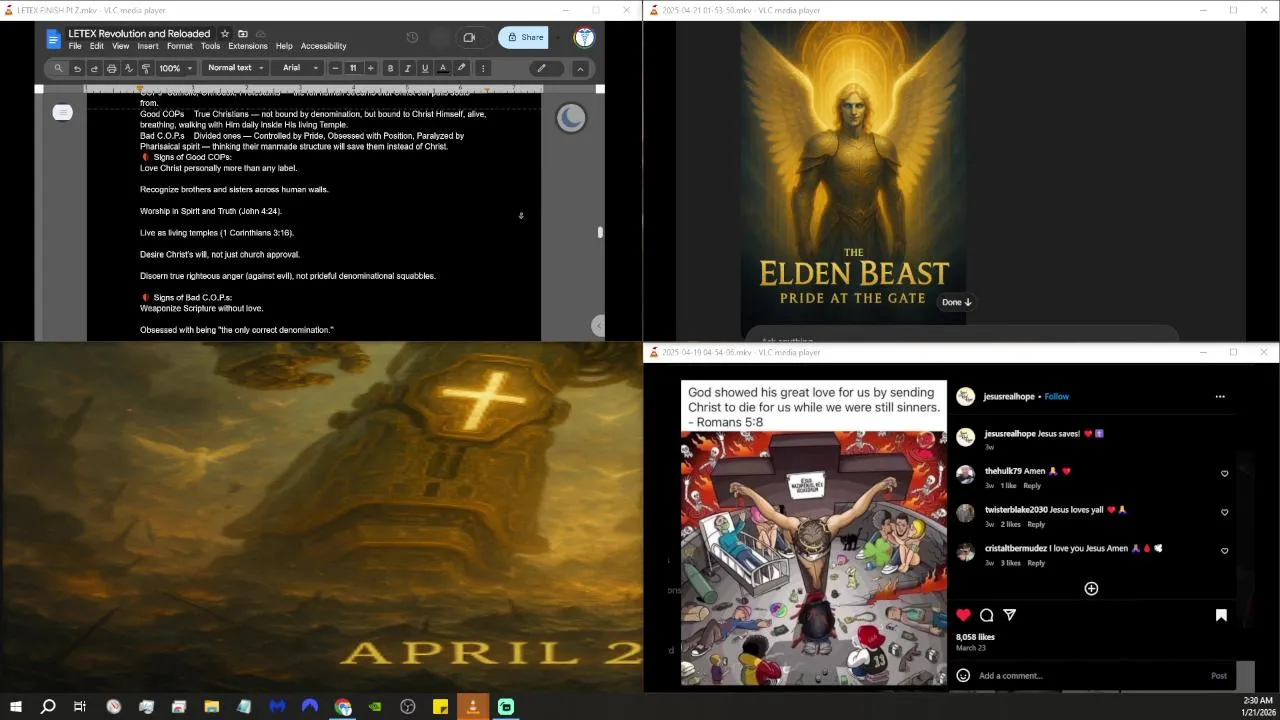1280x720 pixels.
Task: Open the Arial font dropdown
Action: click(x=299, y=68)
